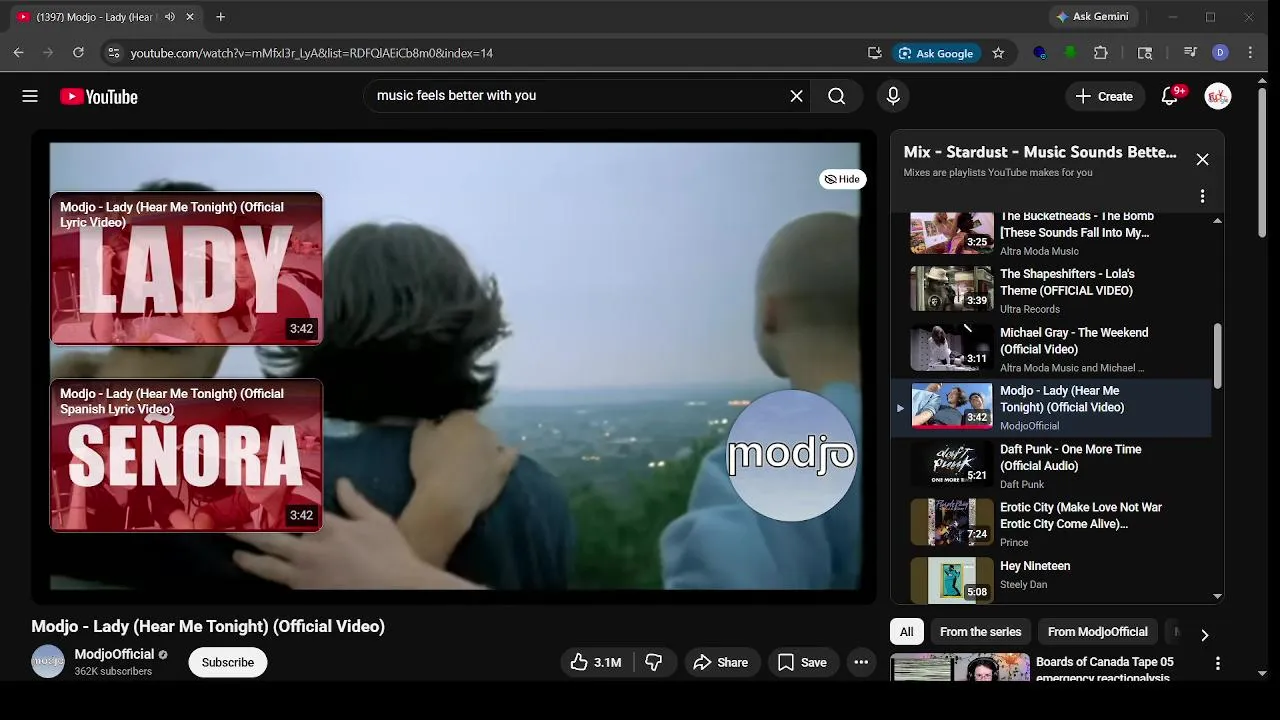Image resolution: width=1280 pixels, height=720 pixels.
Task: Mute the tab via the speaker icon
Action: tap(169, 17)
